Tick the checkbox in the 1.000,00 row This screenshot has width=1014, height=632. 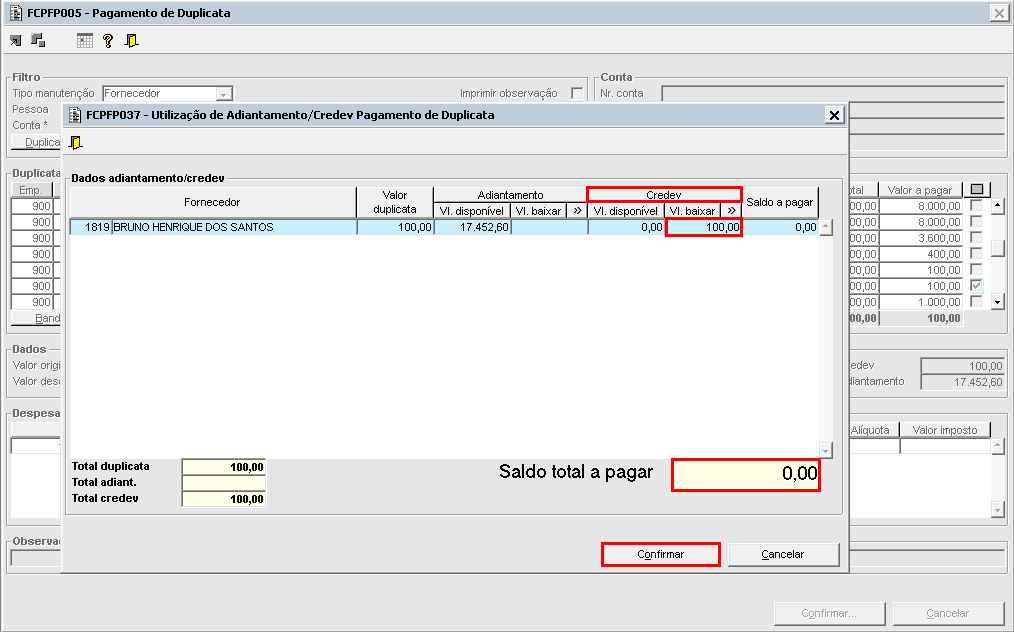976,301
